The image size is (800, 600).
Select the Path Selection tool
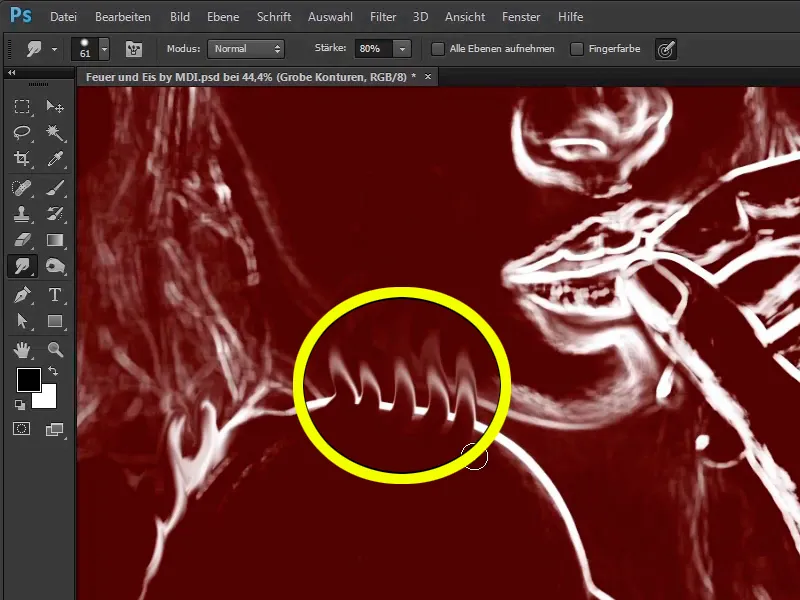(x=21, y=321)
